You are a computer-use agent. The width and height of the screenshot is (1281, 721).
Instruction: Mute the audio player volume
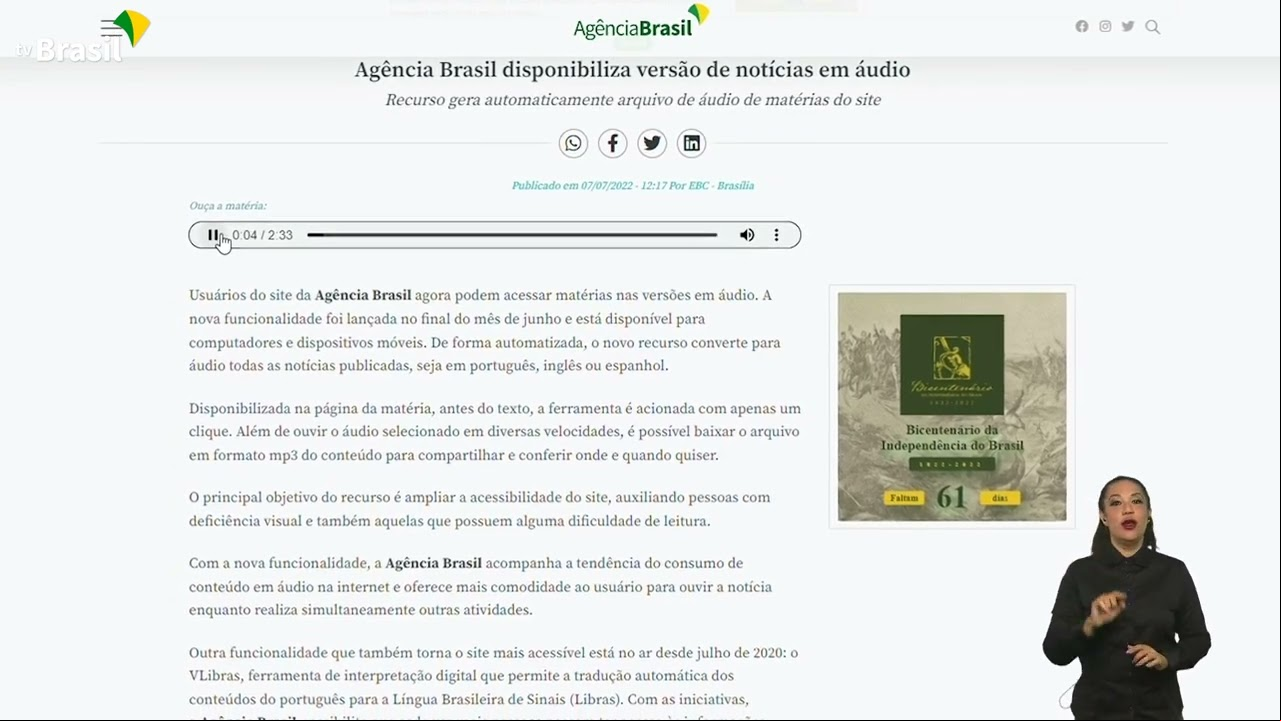pyautogui.click(x=747, y=235)
